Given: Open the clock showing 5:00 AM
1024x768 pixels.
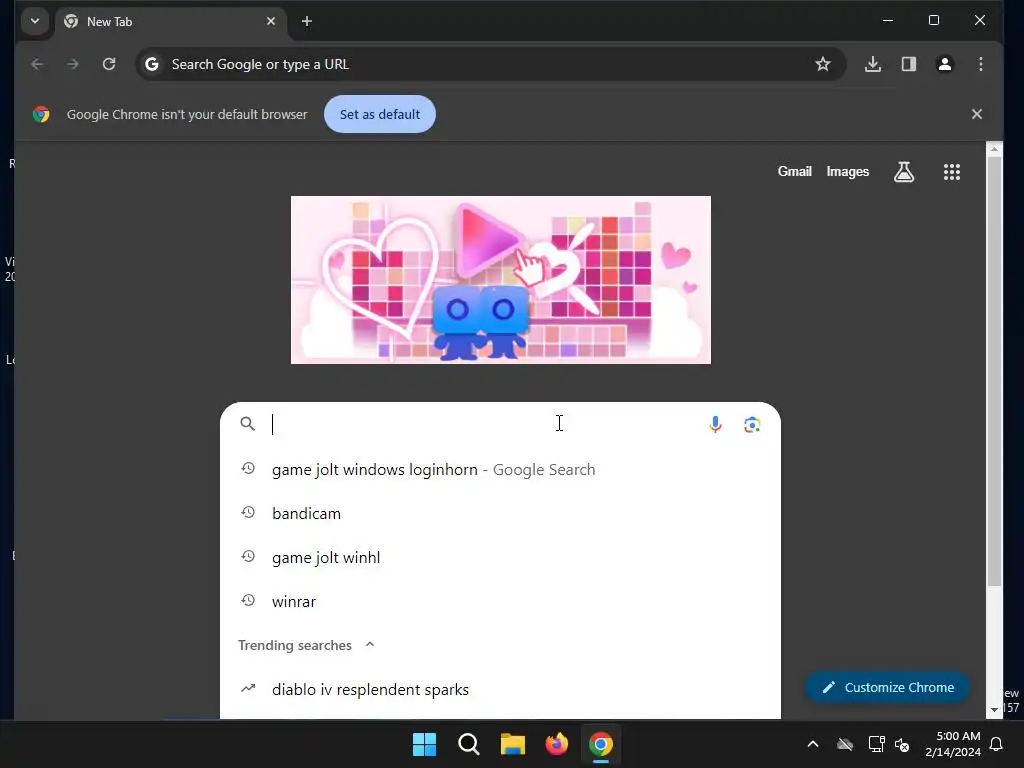Looking at the screenshot, I should click(x=953, y=744).
